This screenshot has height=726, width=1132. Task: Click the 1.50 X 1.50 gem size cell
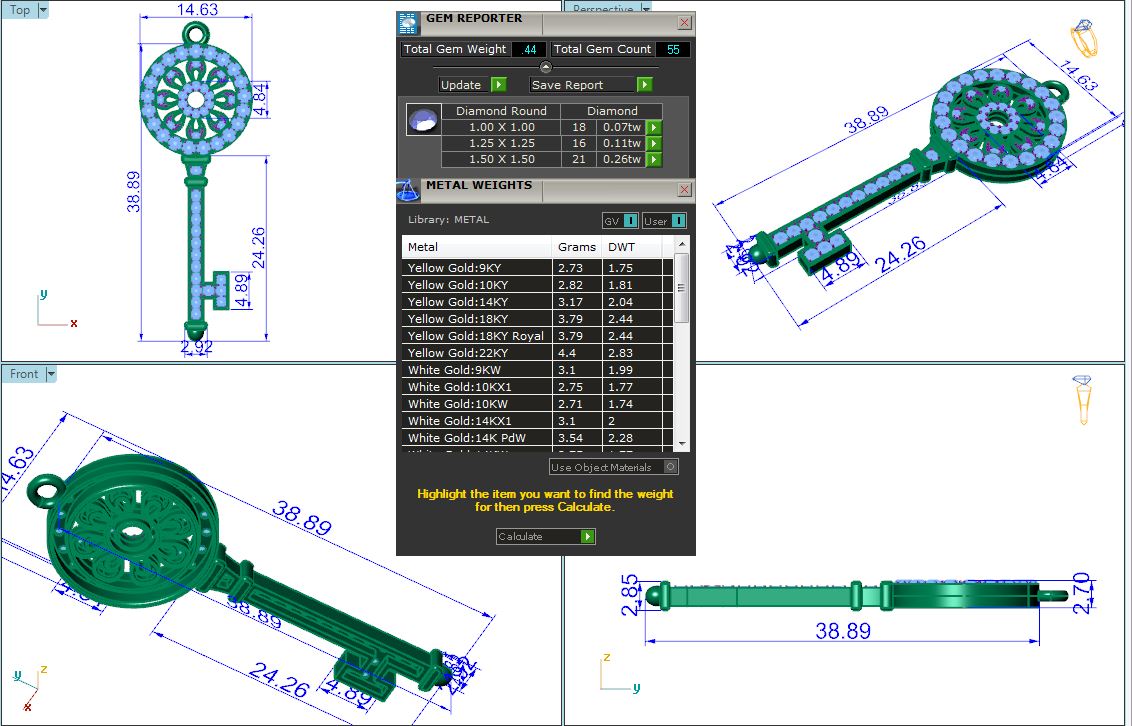(x=501, y=159)
